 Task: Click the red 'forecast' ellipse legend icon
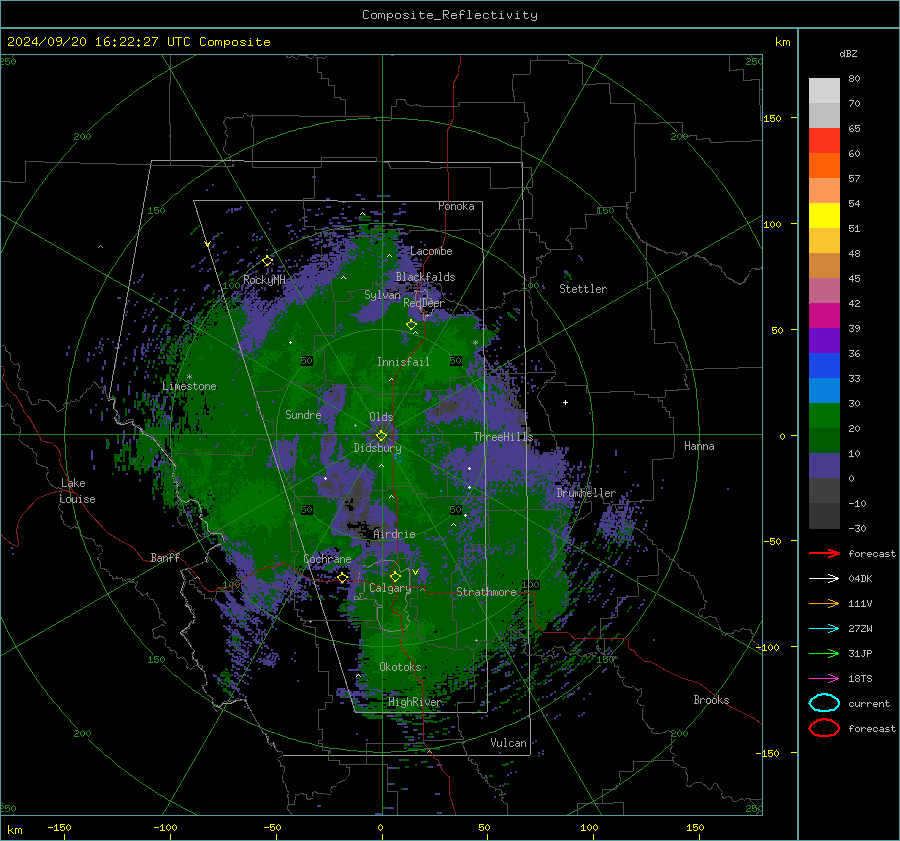824,728
